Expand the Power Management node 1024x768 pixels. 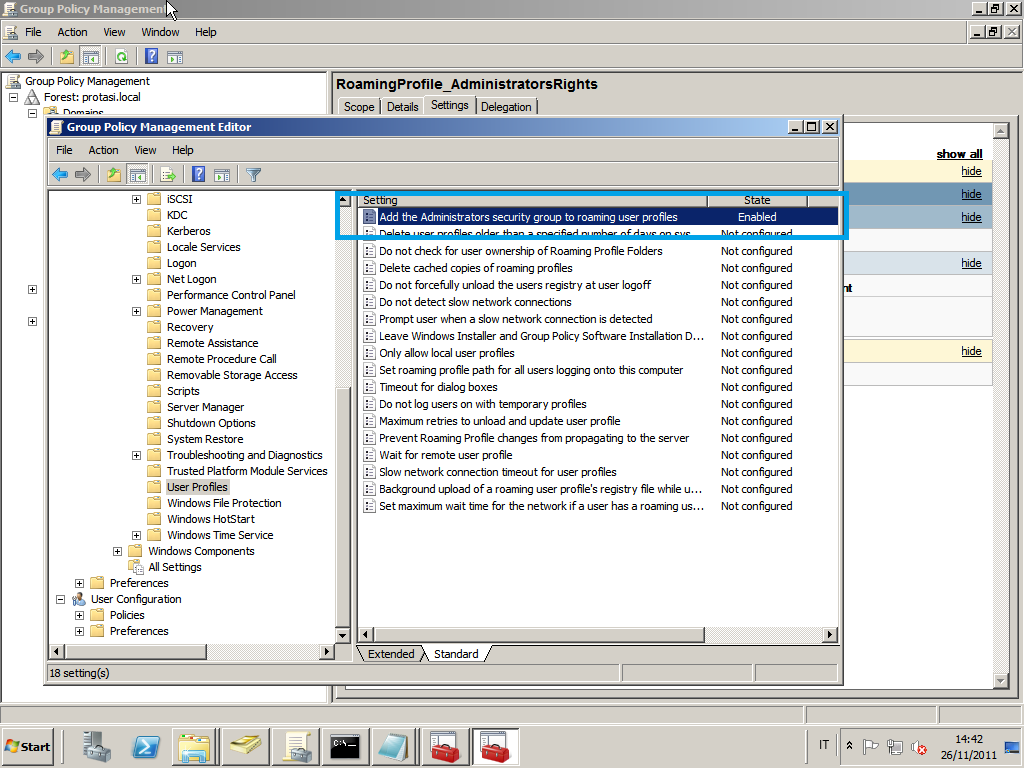(136, 312)
